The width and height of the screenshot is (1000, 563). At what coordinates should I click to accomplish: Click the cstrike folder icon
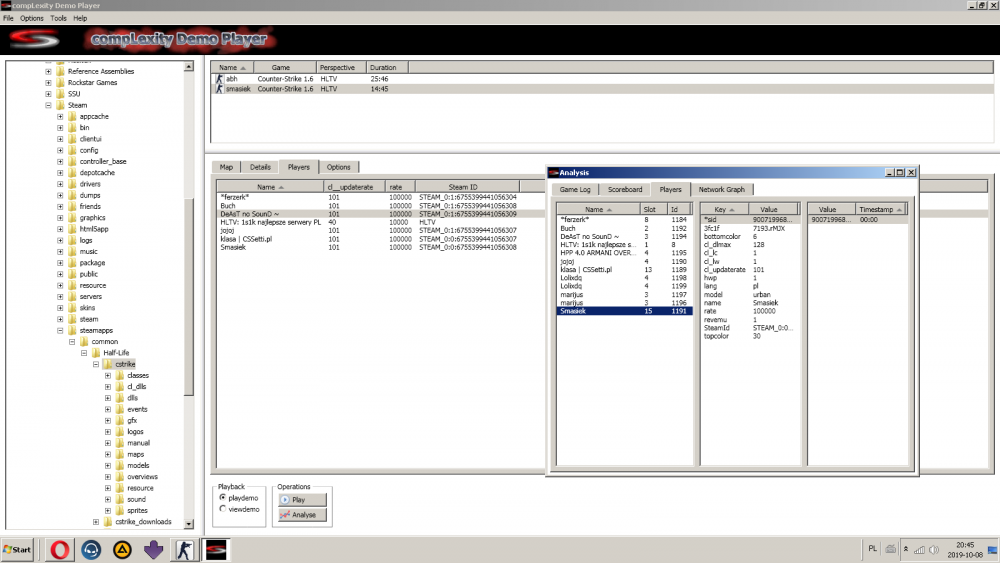(108, 364)
